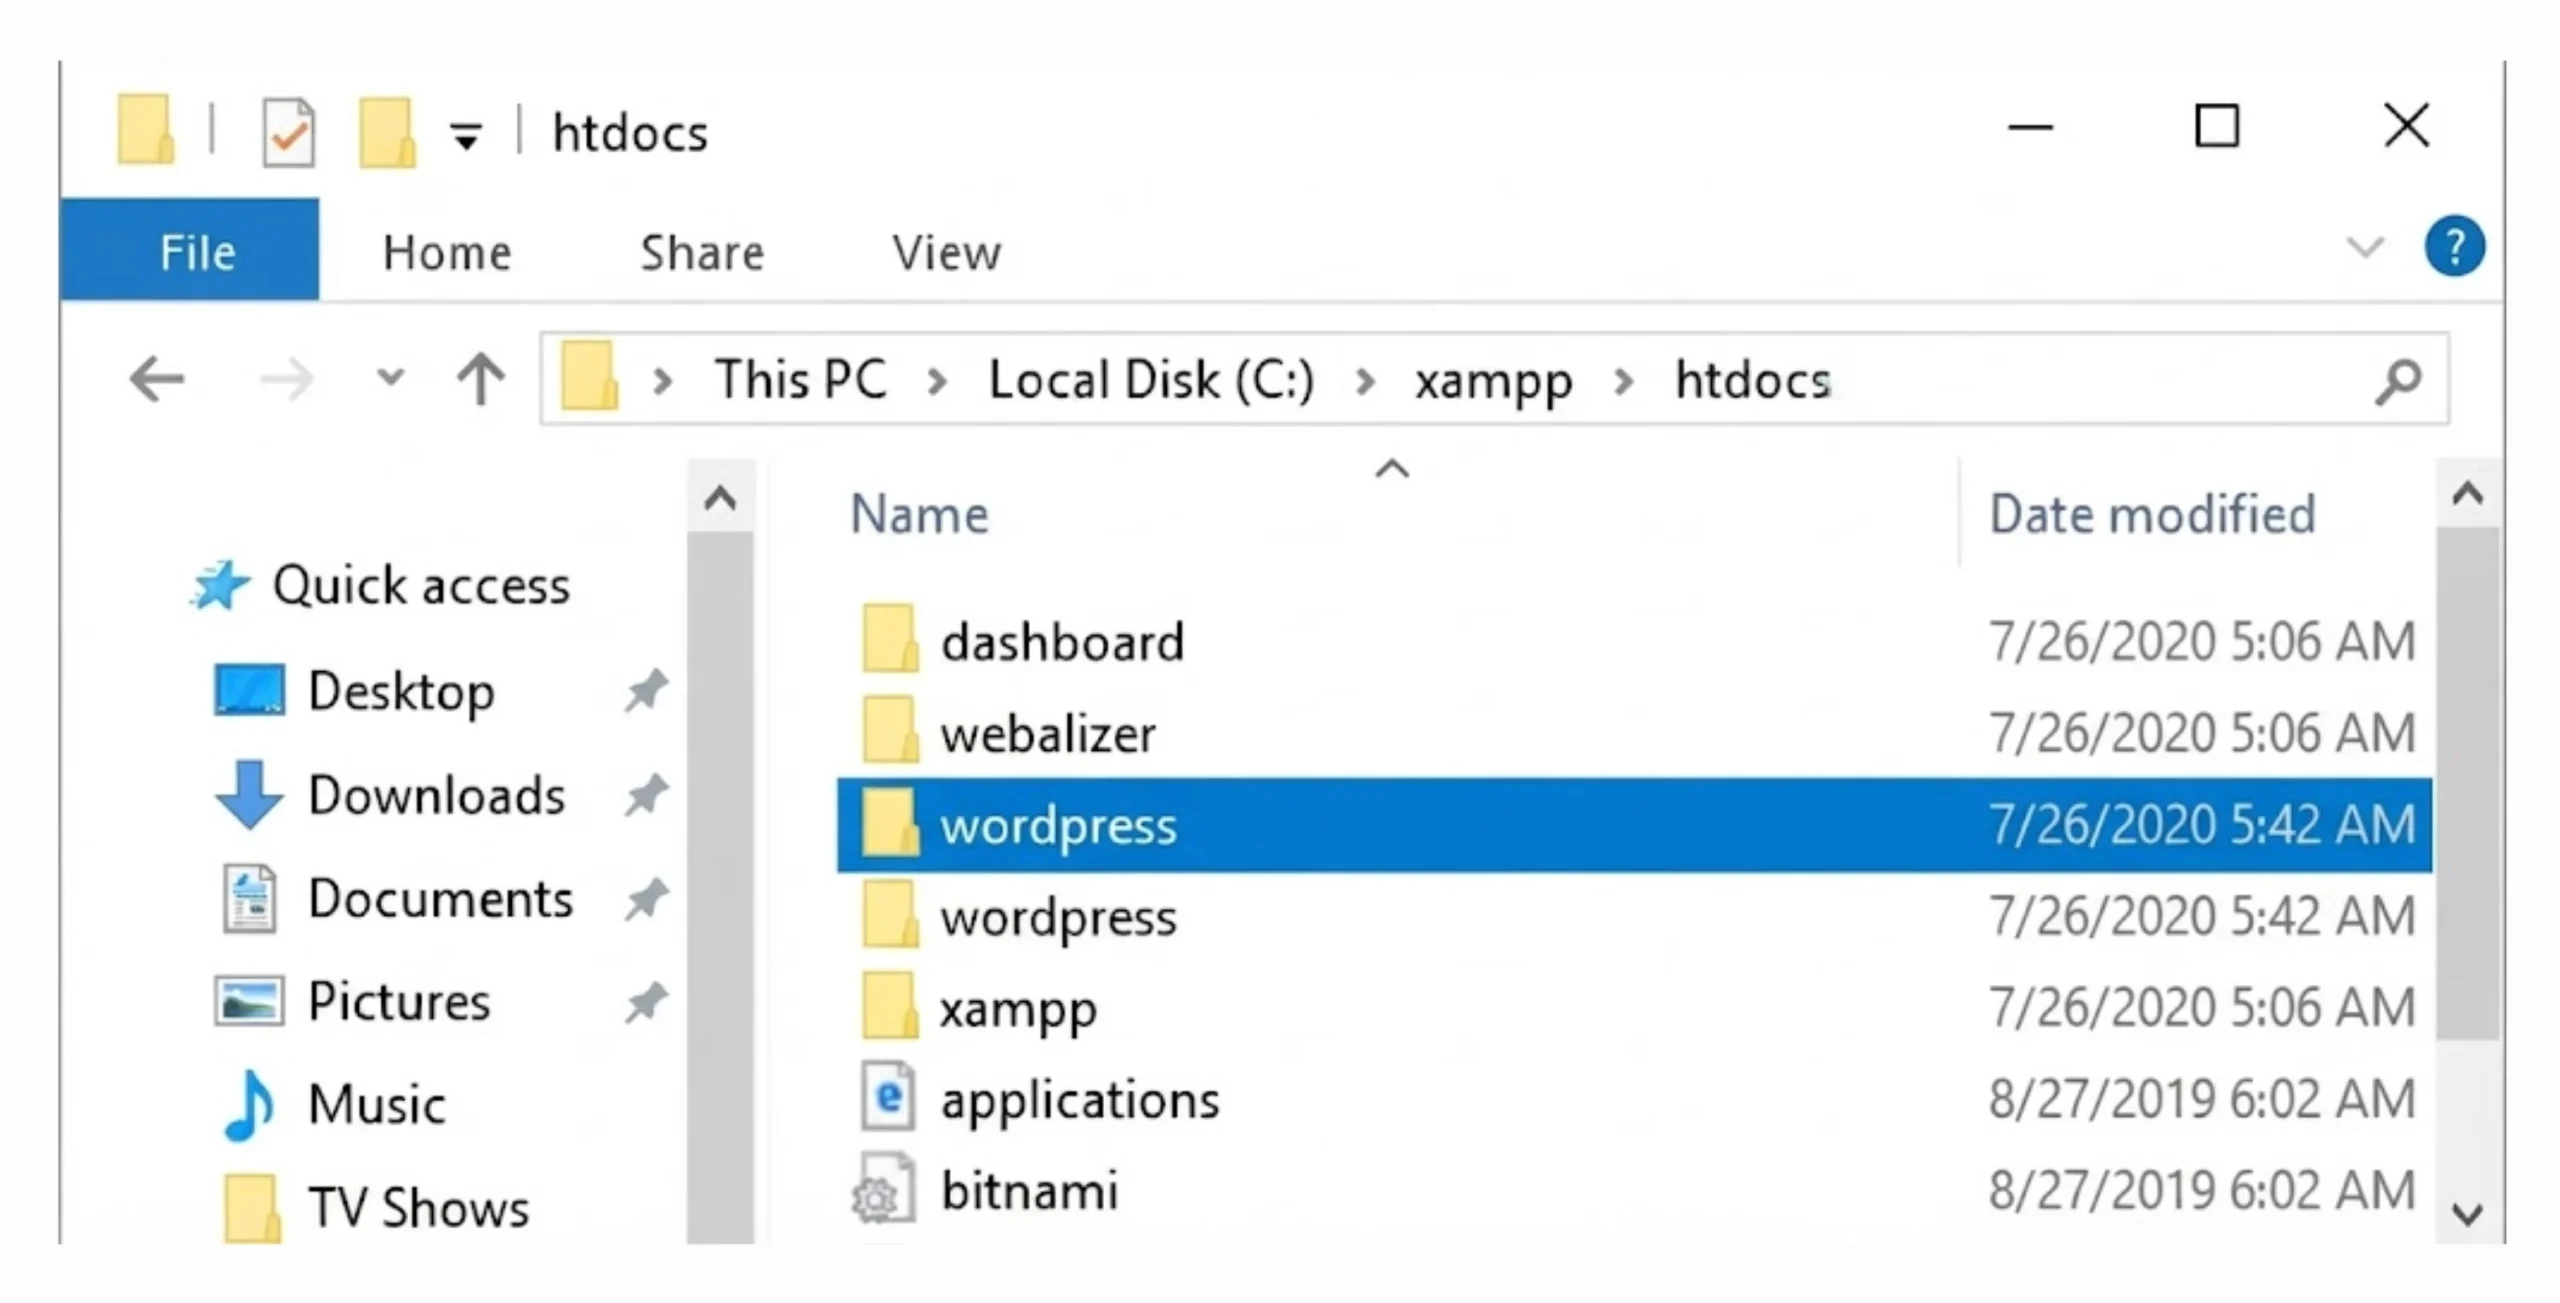The image size is (2560, 1303).
Task: Open the Recent locations dropdown arrow
Action: pyautogui.click(x=390, y=378)
